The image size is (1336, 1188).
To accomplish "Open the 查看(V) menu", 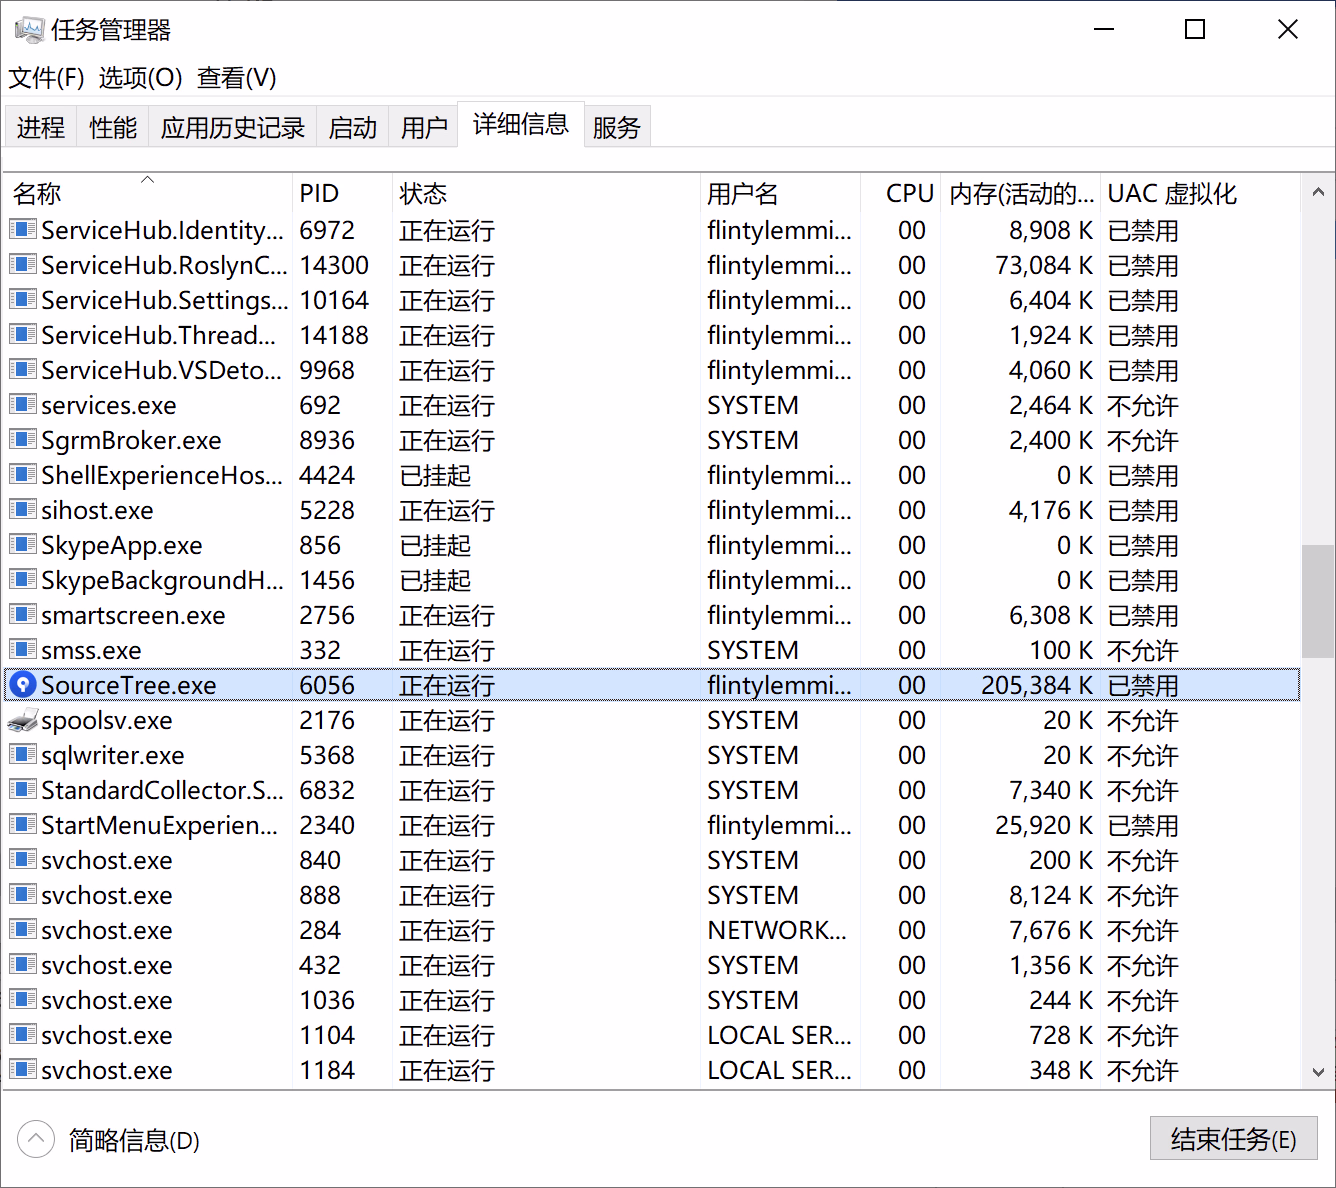I will [x=236, y=78].
